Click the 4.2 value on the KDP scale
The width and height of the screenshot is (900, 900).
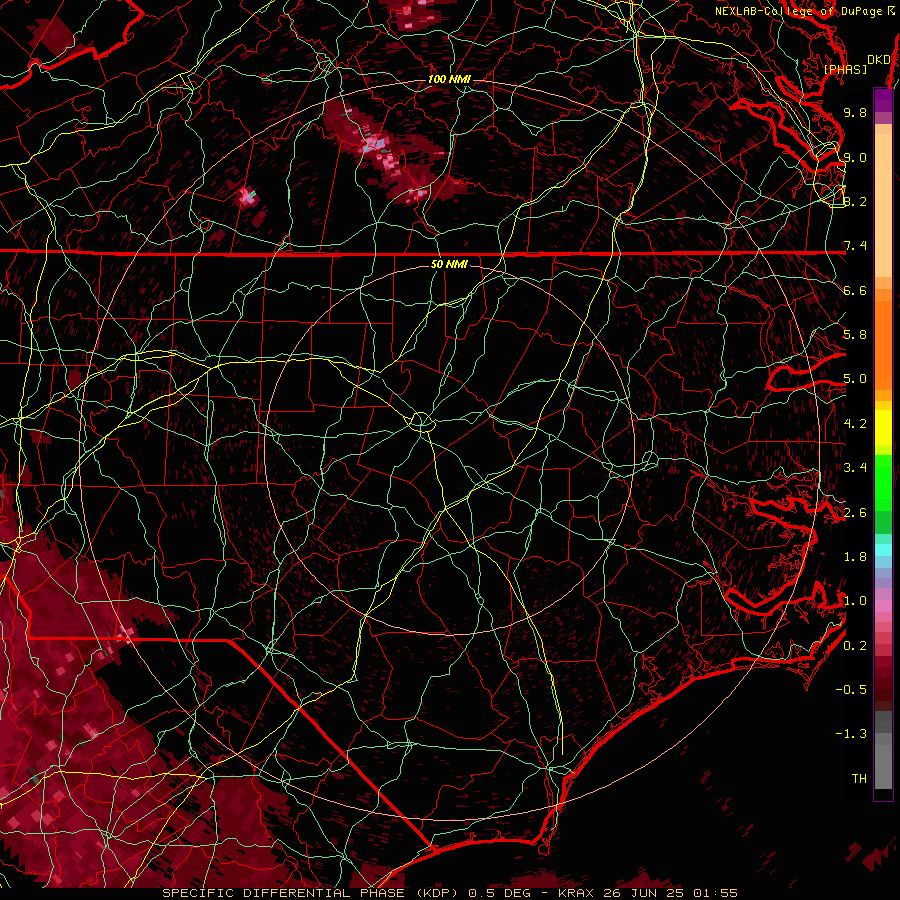[855, 424]
